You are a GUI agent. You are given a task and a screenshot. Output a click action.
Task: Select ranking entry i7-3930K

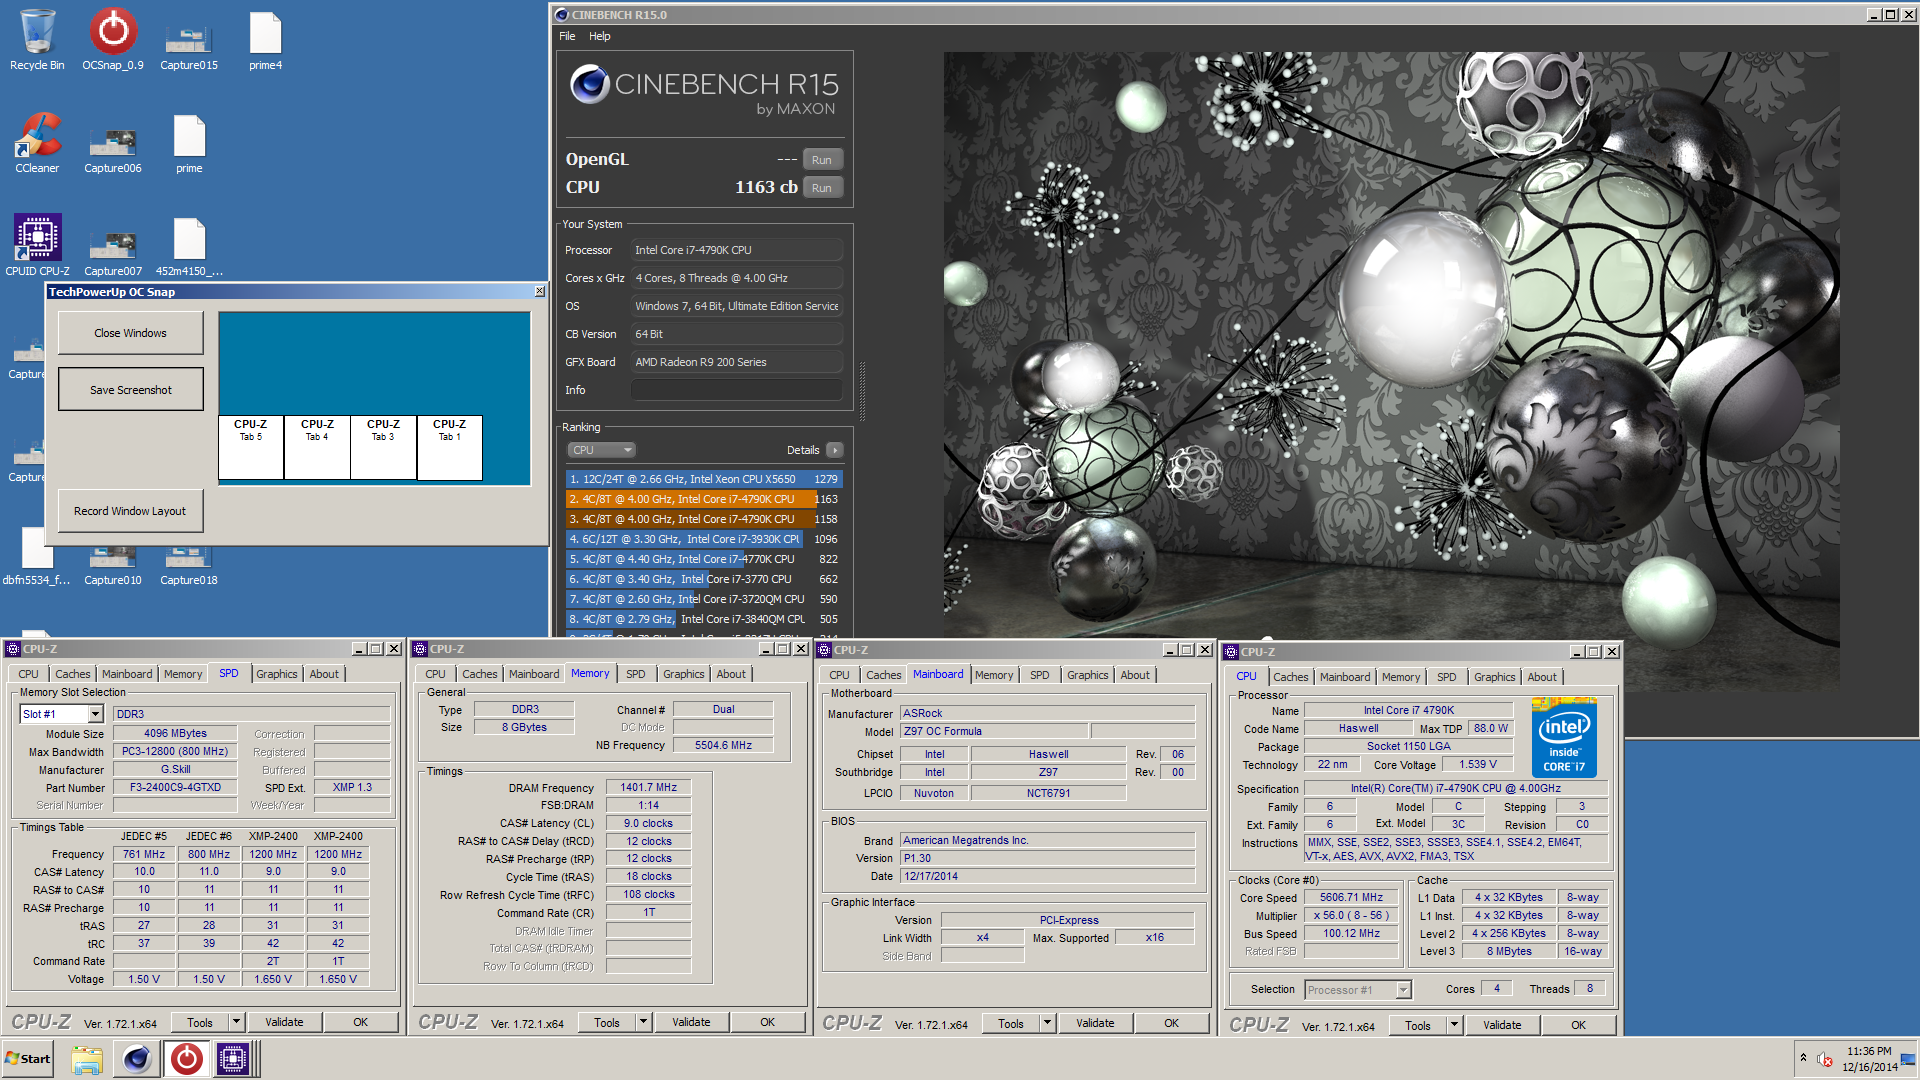click(x=704, y=539)
